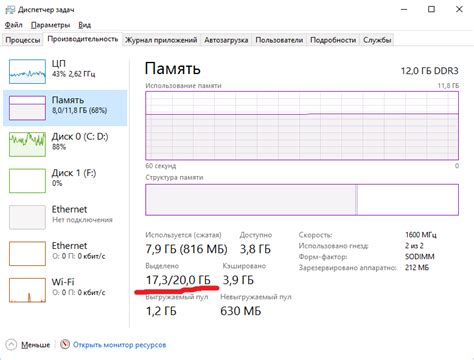
Task: Open the Файл menu
Action: coord(14,25)
